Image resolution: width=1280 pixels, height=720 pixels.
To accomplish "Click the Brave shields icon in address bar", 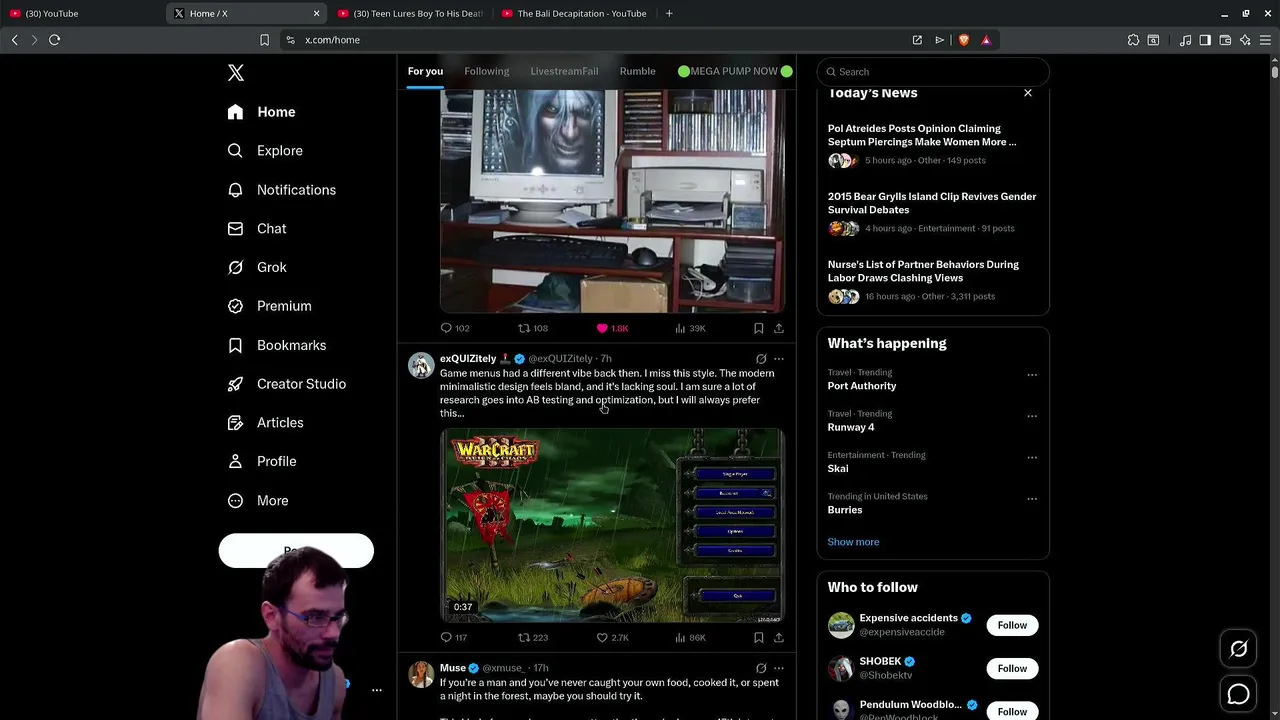I will coord(964,40).
